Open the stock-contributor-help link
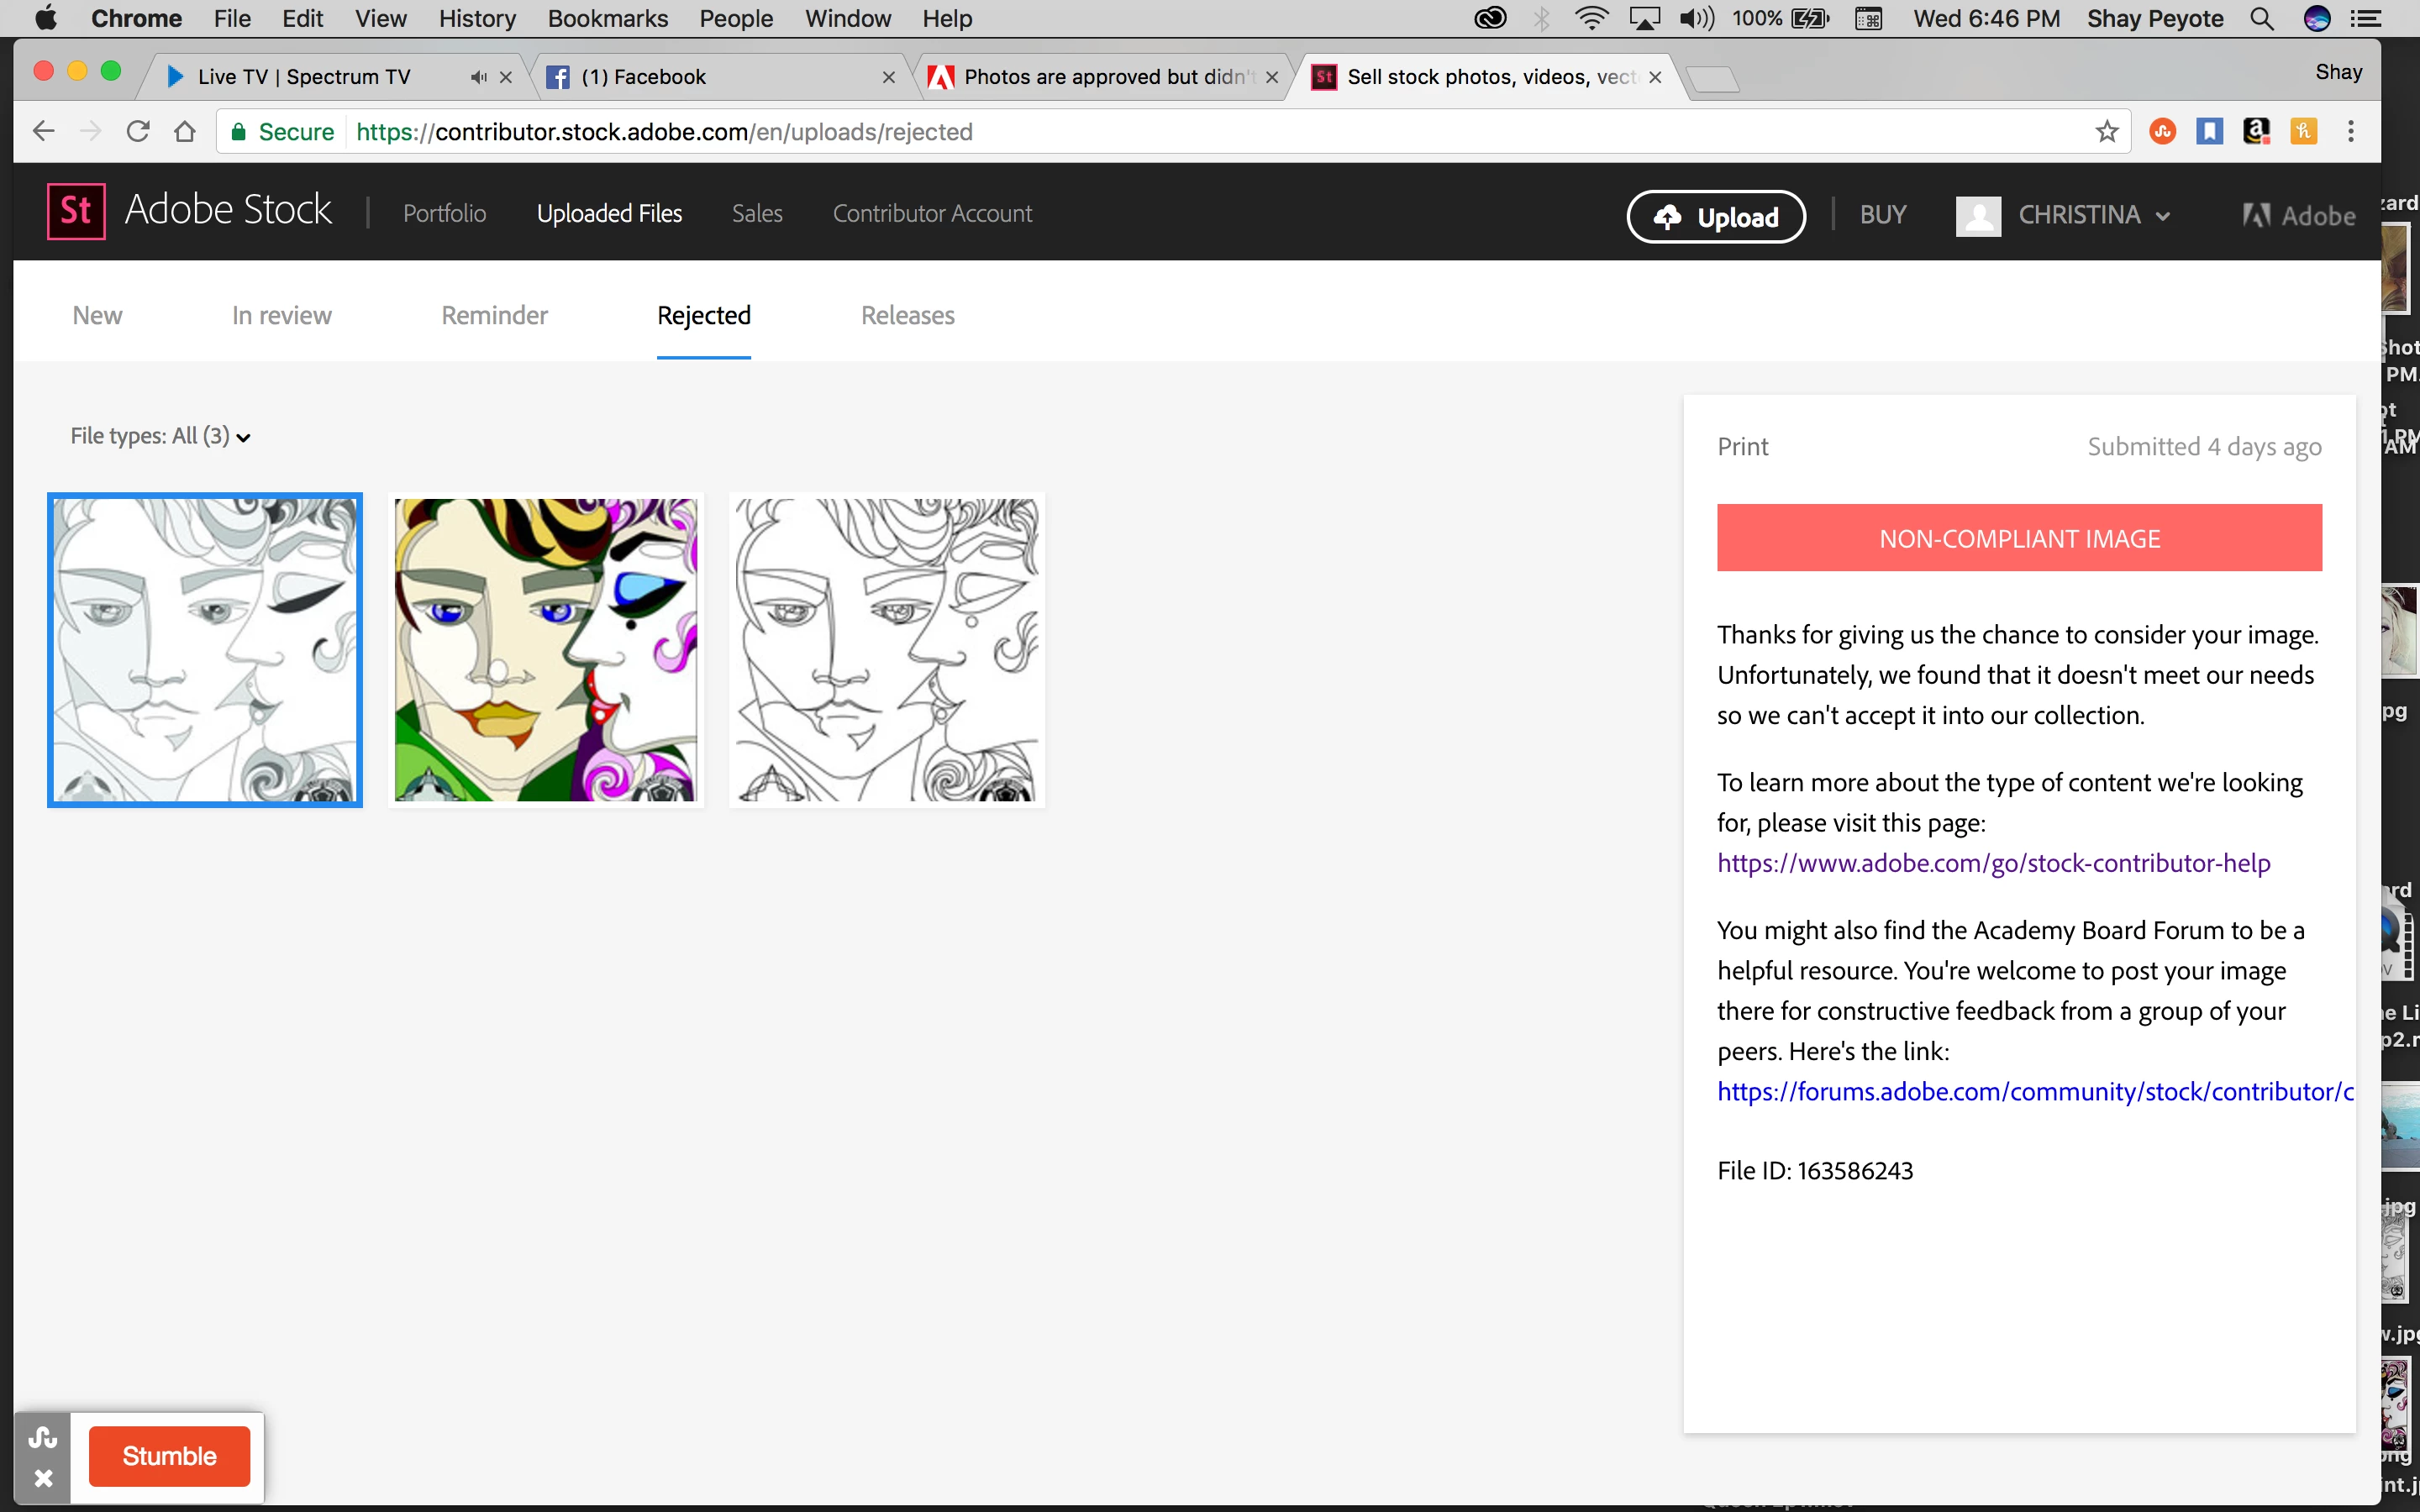 tap(1993, 863)
